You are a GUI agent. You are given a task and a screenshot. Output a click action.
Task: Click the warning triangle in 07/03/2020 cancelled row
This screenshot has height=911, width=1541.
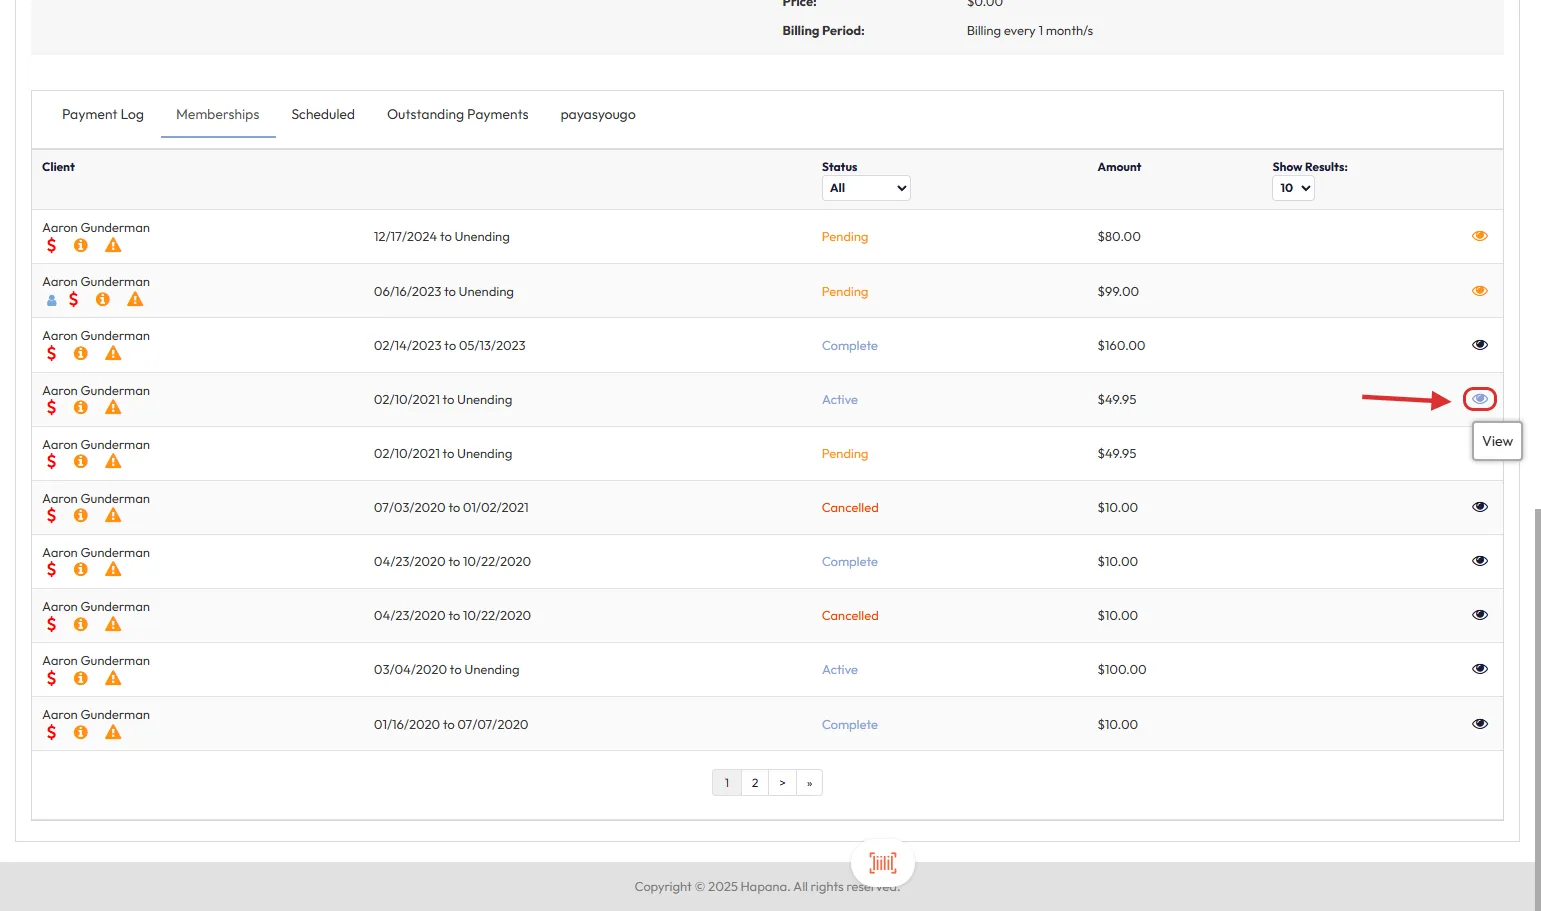[x=113, y=516]
